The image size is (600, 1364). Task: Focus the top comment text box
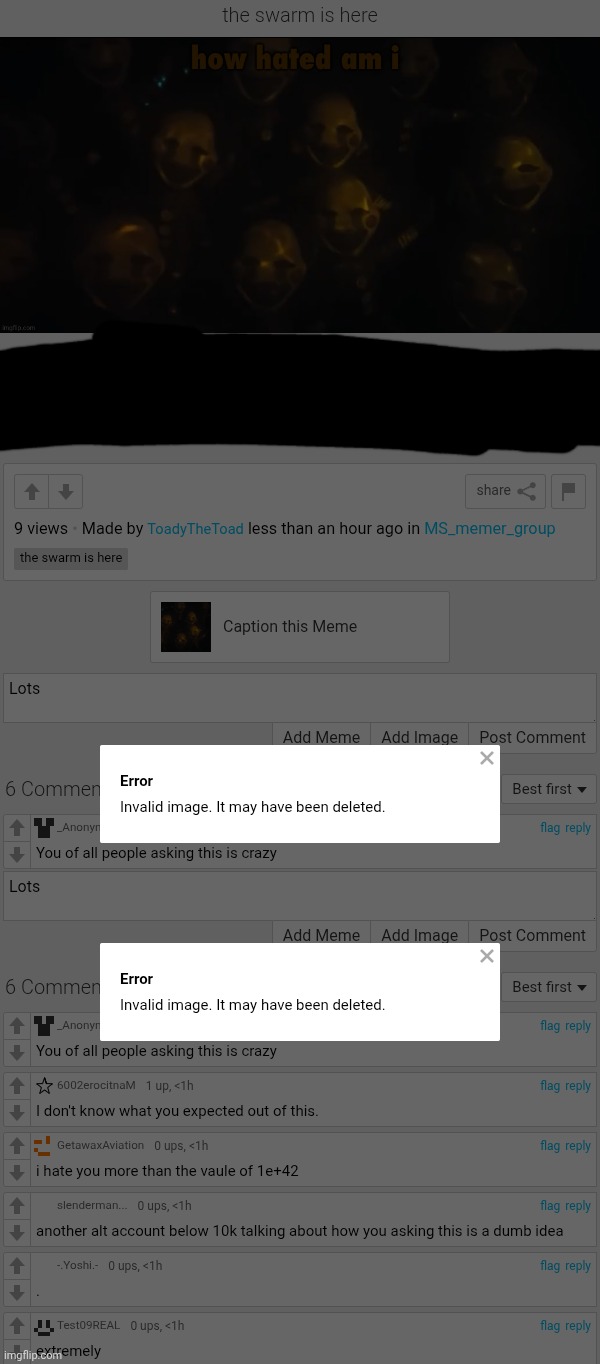click(x=300, y=698)
